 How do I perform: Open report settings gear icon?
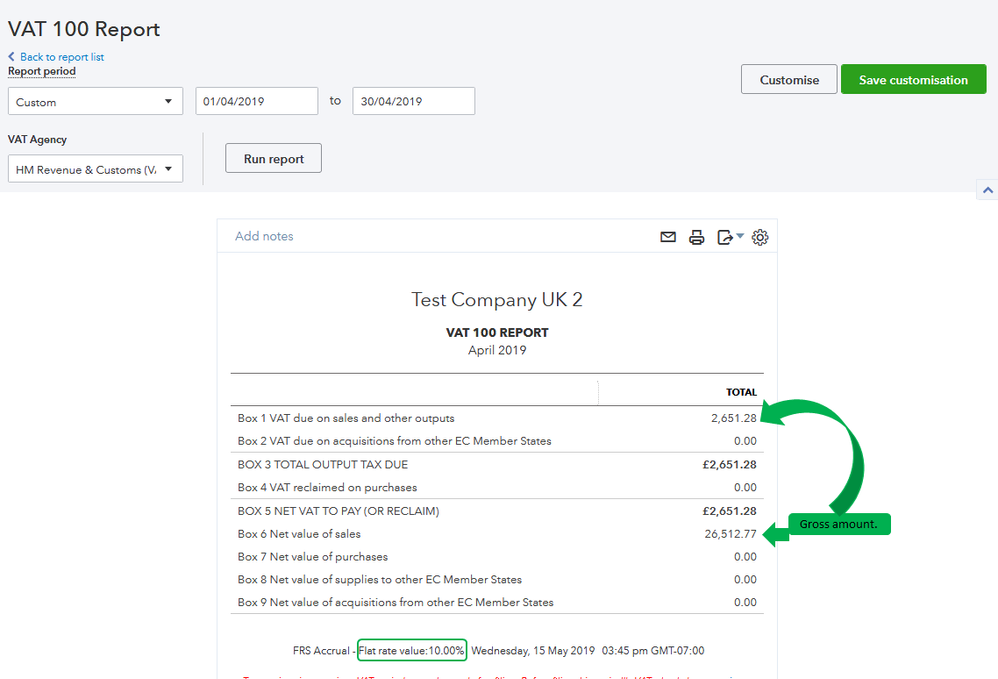(760, 237)
